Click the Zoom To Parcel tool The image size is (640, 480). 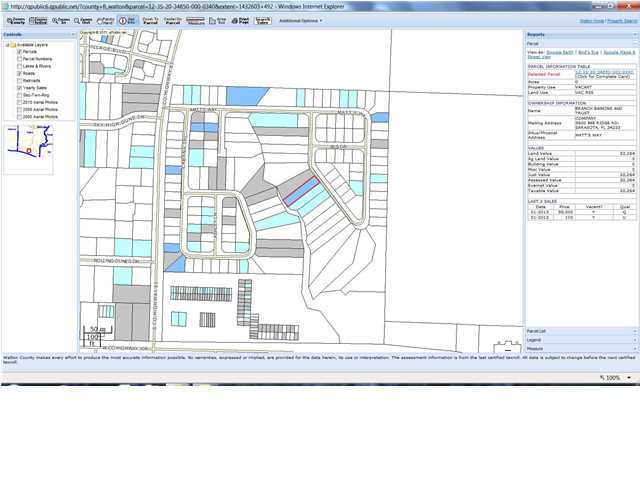150,20
